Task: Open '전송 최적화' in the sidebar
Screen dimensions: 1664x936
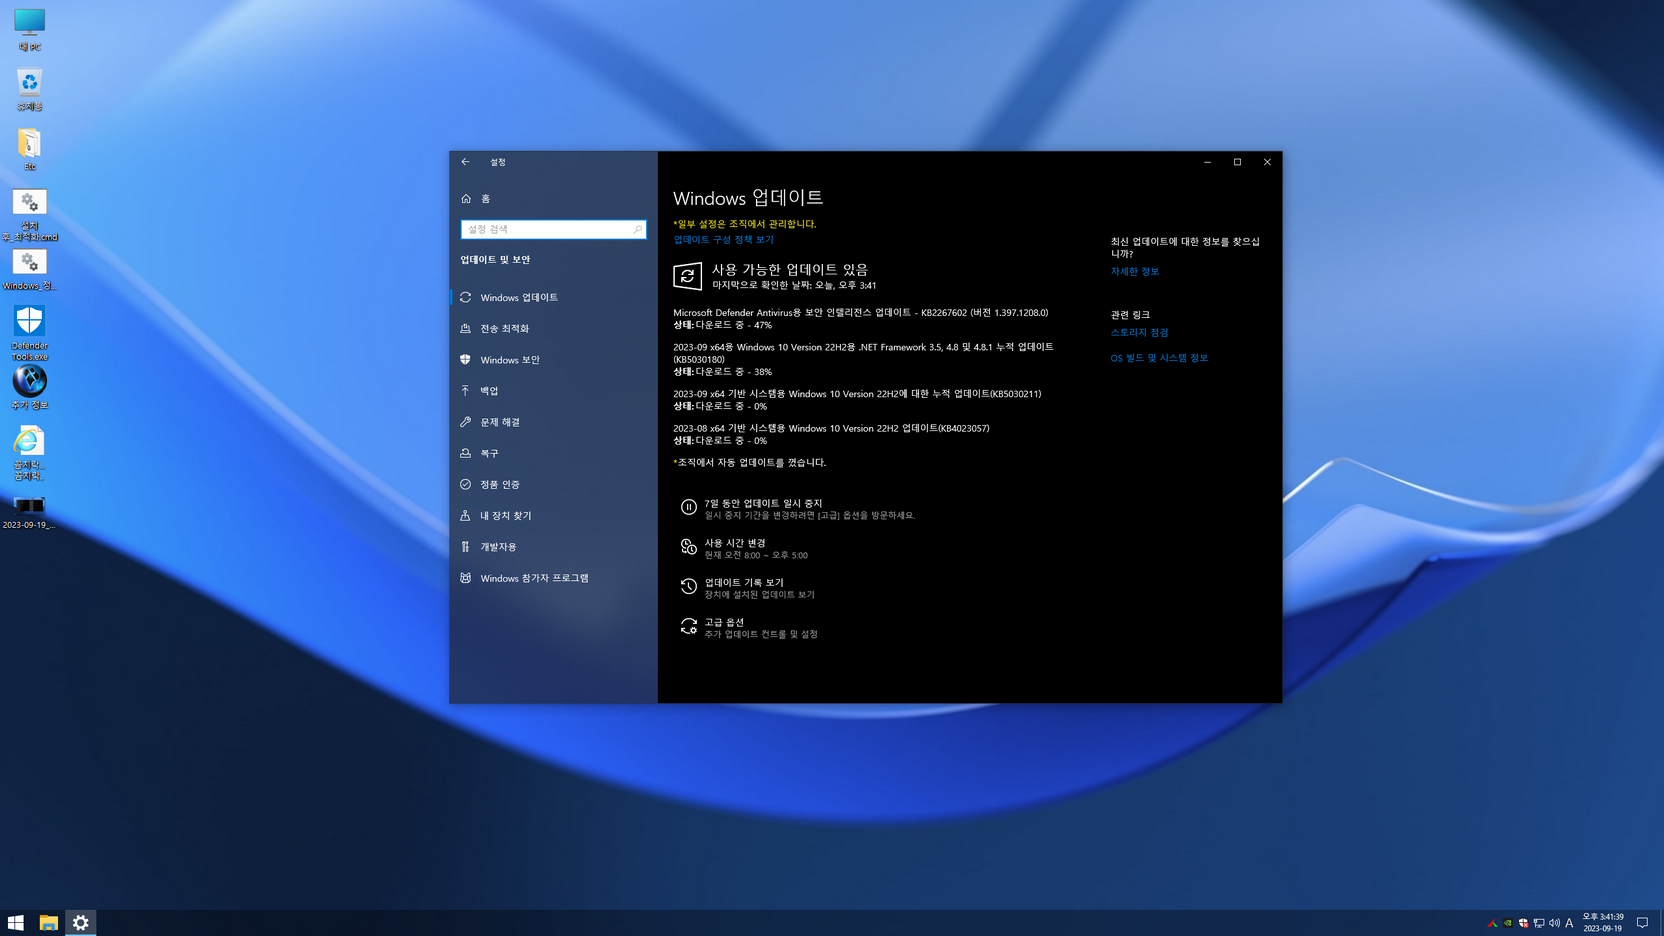Action: coord(553,328)
